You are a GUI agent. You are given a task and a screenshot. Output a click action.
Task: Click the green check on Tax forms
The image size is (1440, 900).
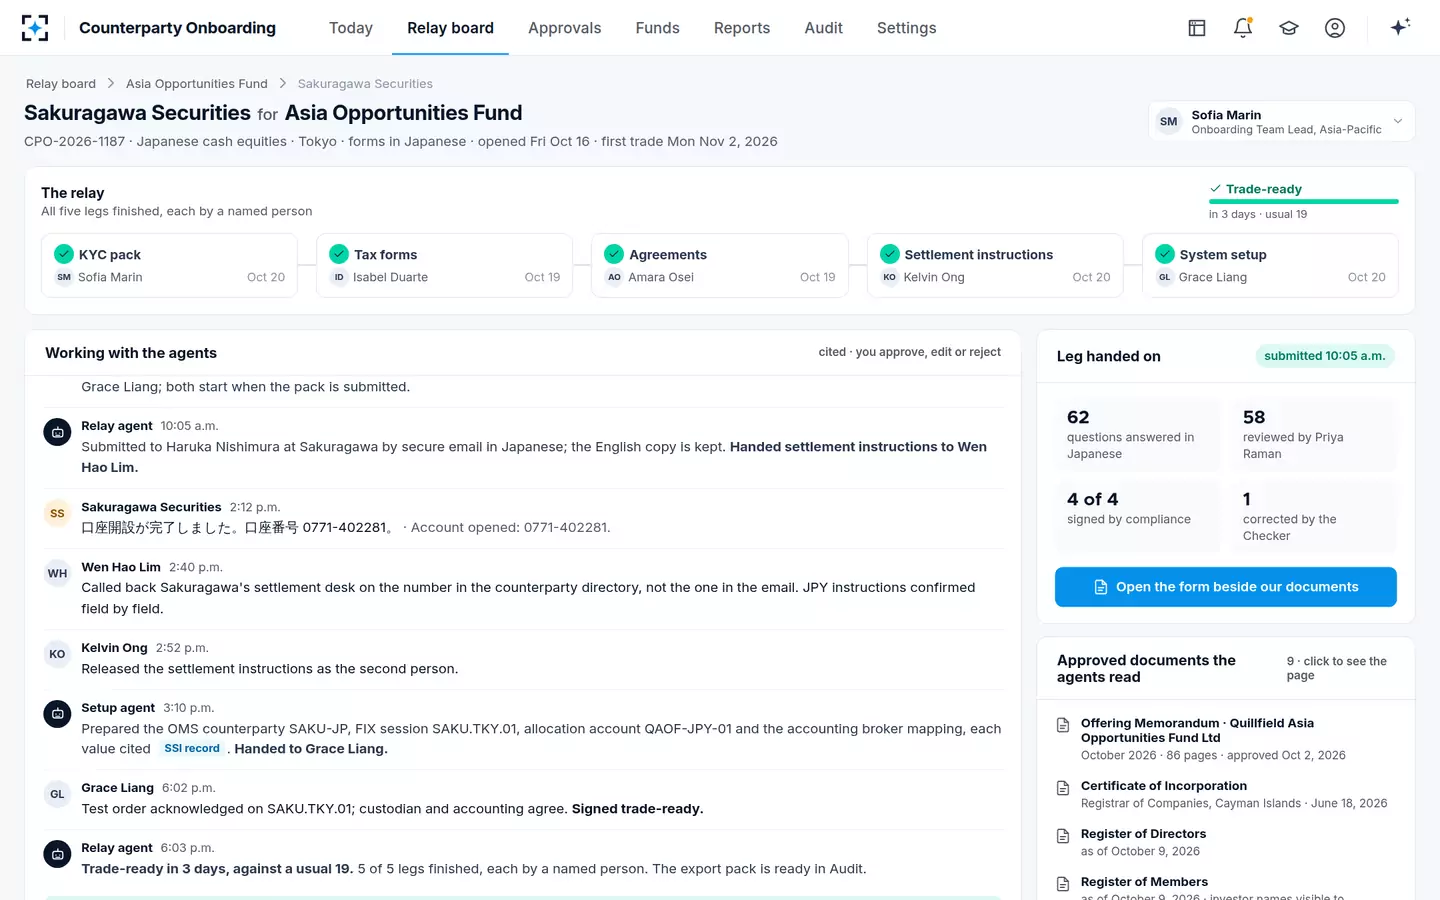pos(339,254)
